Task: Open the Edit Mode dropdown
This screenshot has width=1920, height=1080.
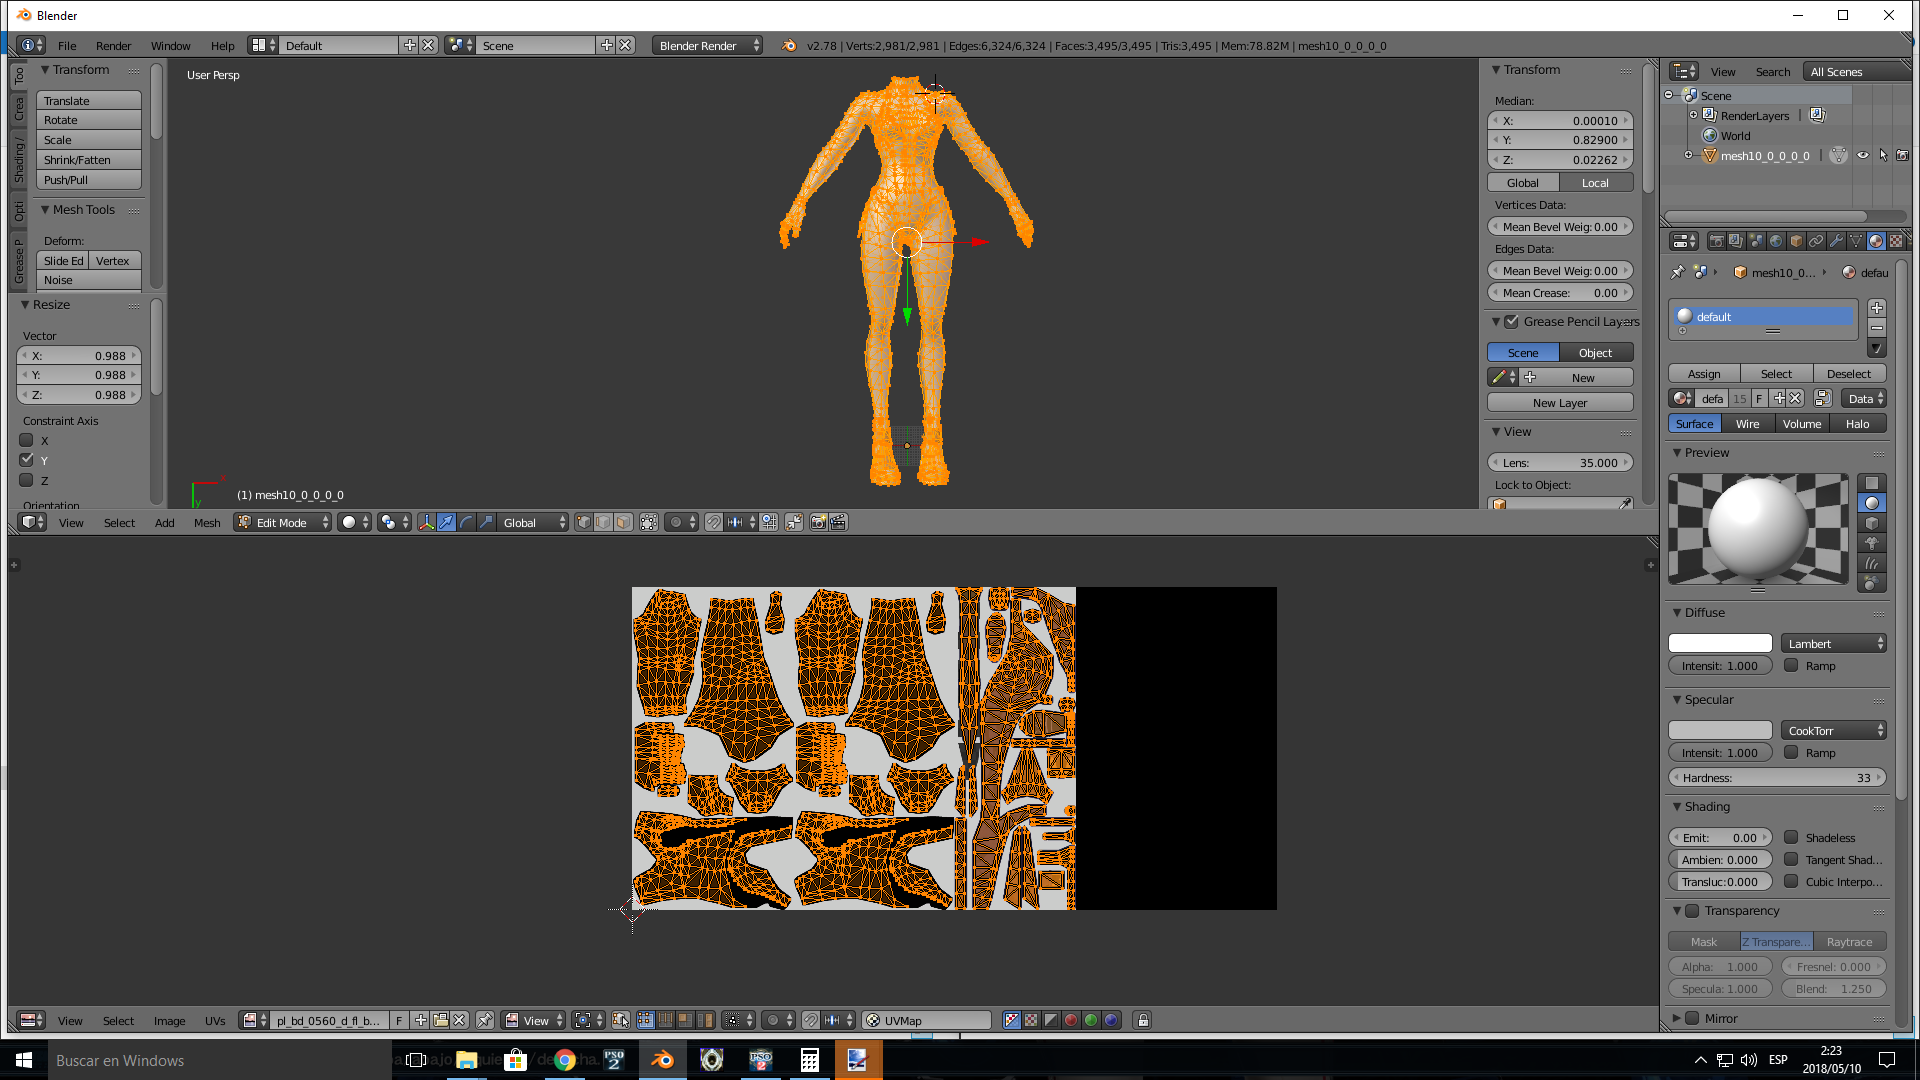Action: (282, 522)
